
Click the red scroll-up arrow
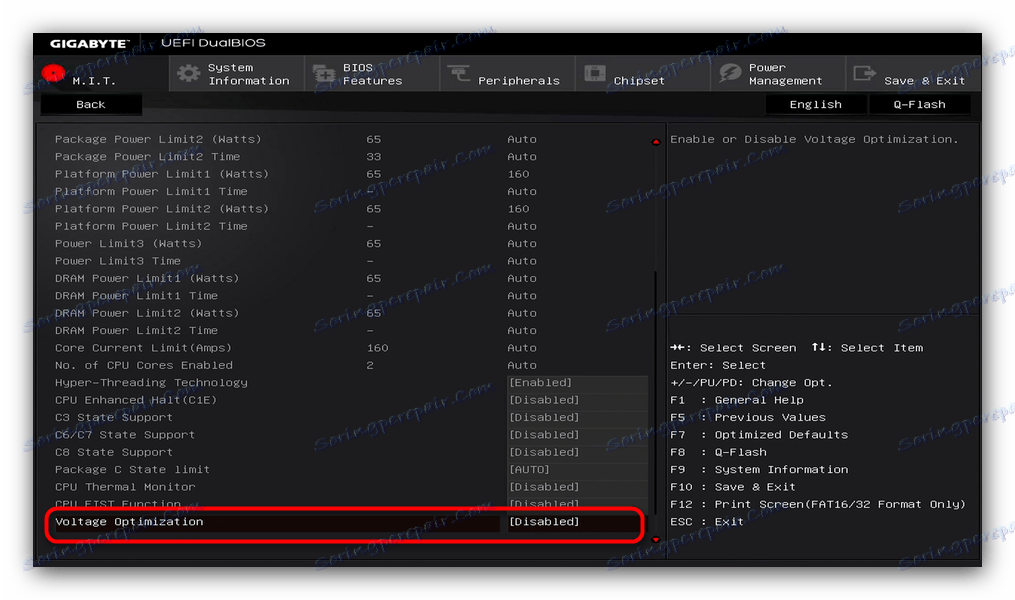[656, 142]
